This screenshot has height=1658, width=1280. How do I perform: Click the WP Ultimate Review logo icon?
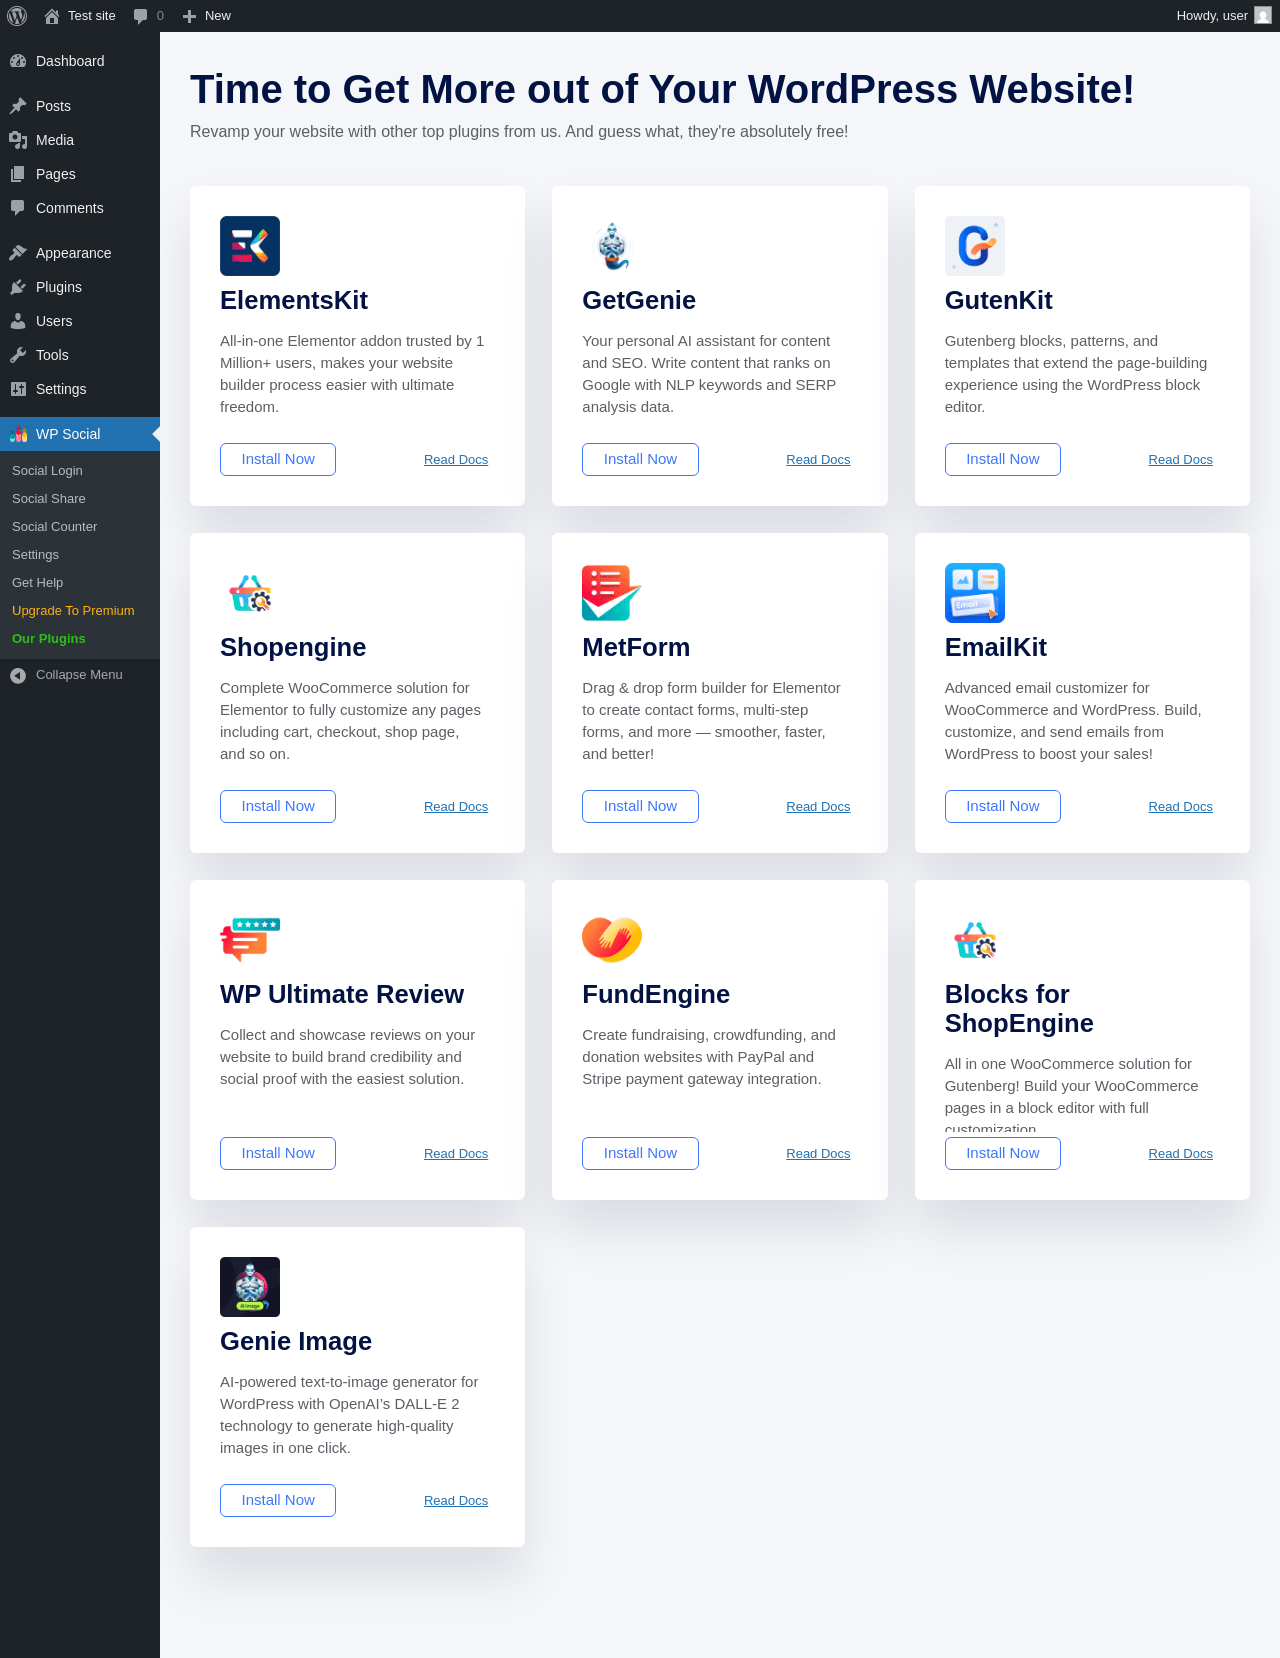pos(250,940)
